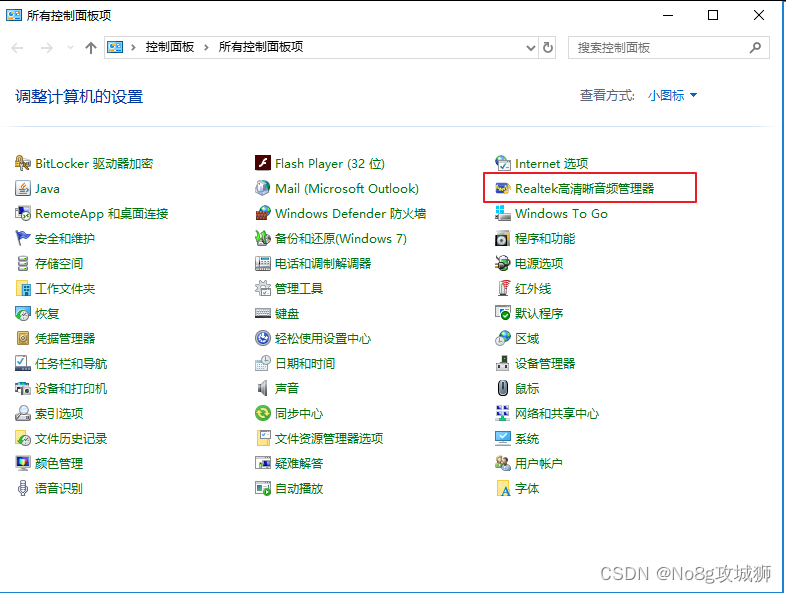Select 控制面板 in the address breadcrumb
The image size is (786, 593).
point(170,47)
